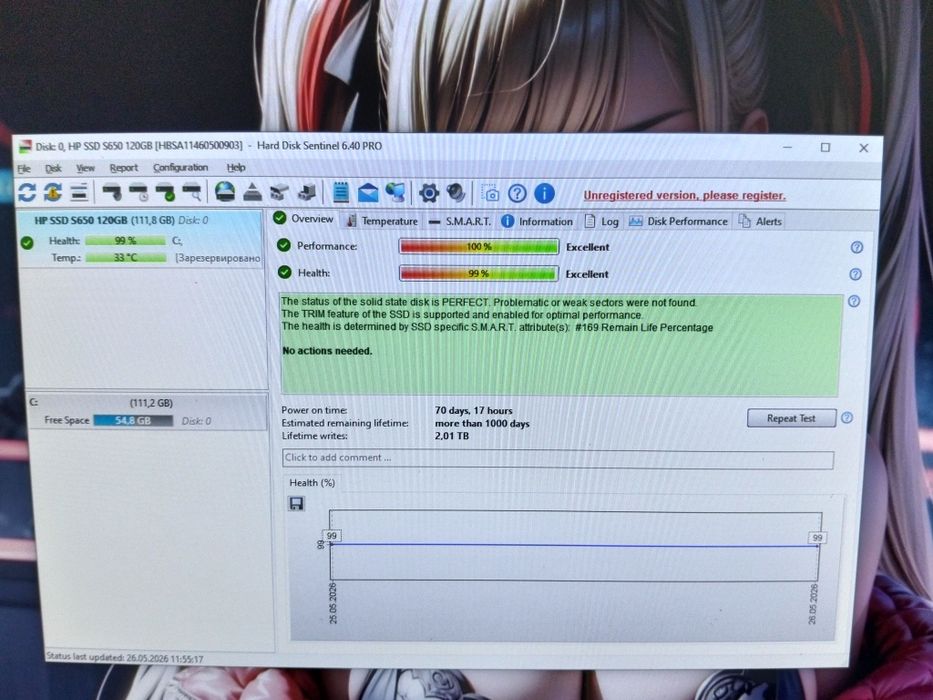Click the floppy disk save icon above graph

click(296, 504)
